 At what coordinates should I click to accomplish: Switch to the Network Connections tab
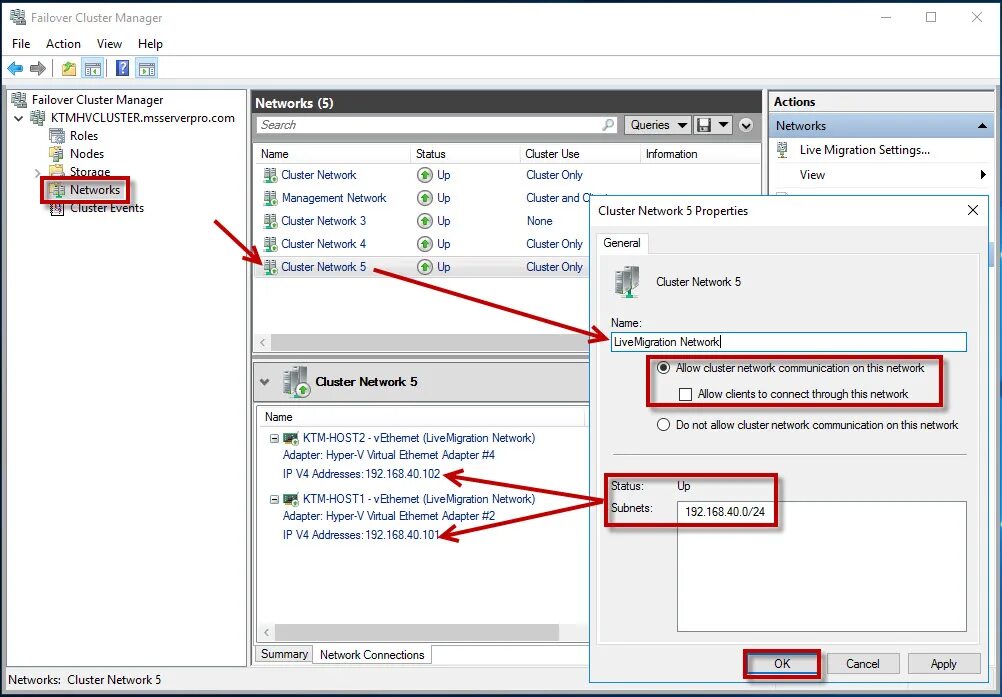pyautogui.click(x=372, y=654)
